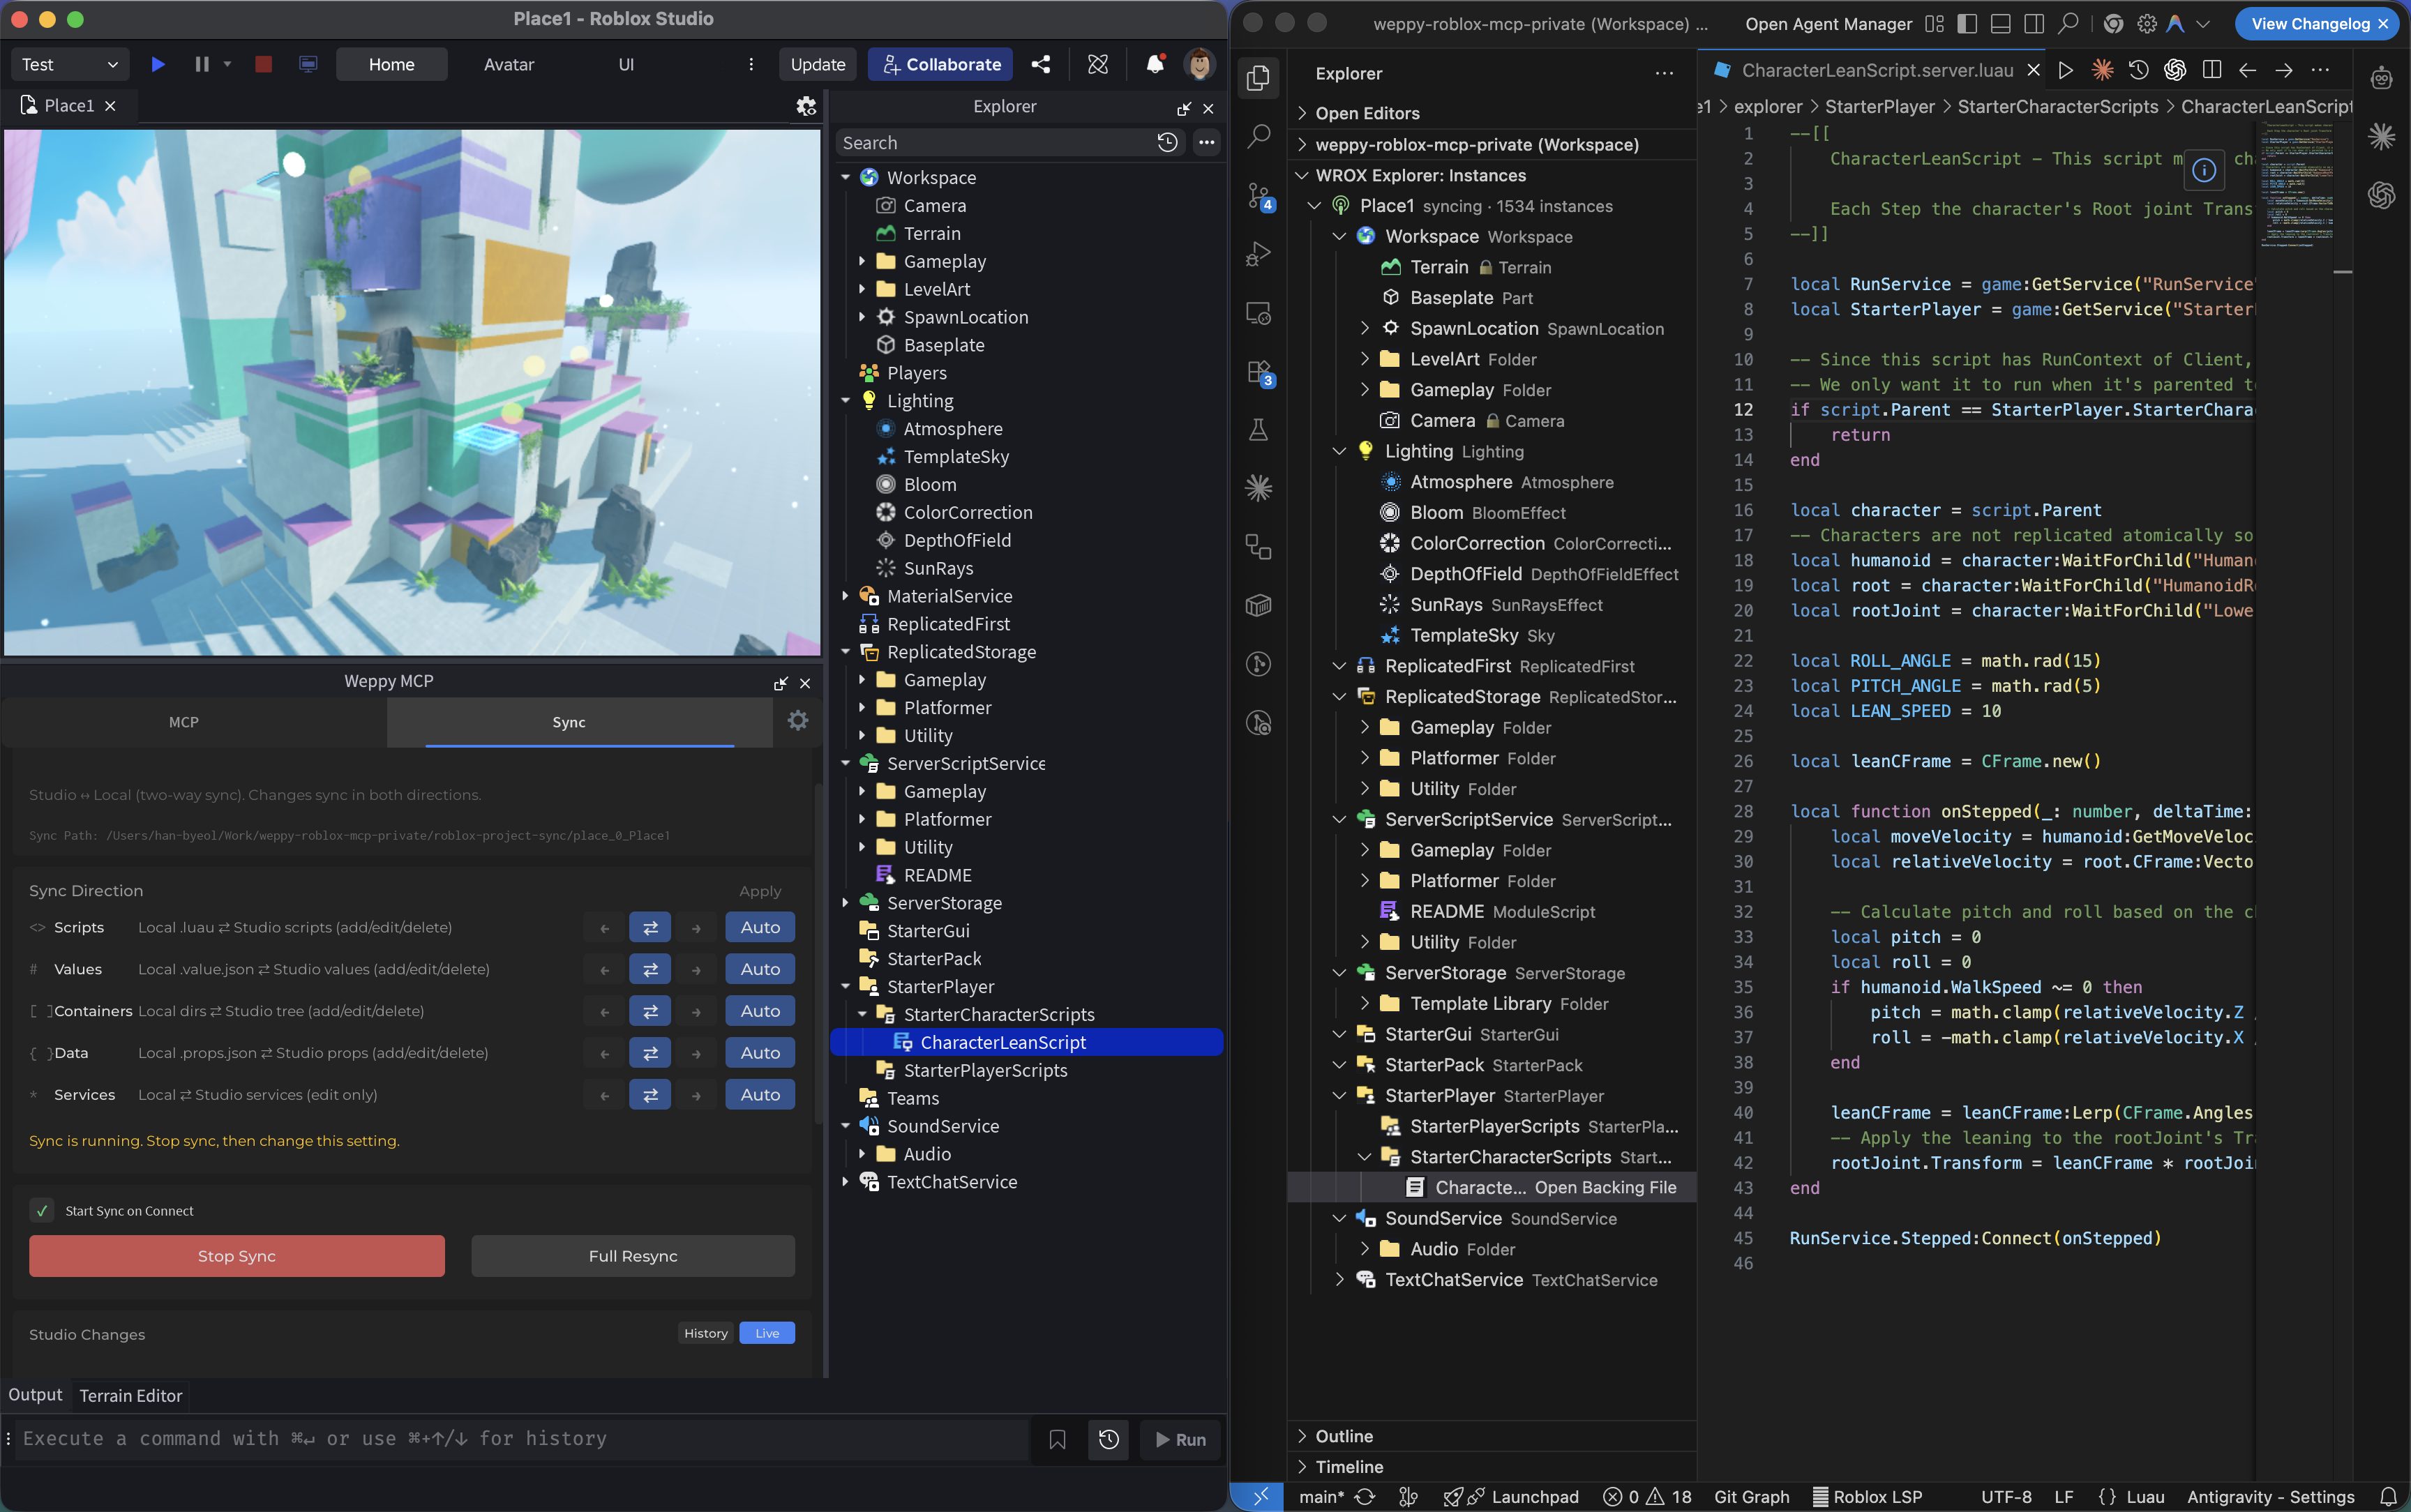Open the ChatGPT icon in the editor toolbar
Image resolution: width=2411 pixels, height=1512 pixels.
[2174, 70]
